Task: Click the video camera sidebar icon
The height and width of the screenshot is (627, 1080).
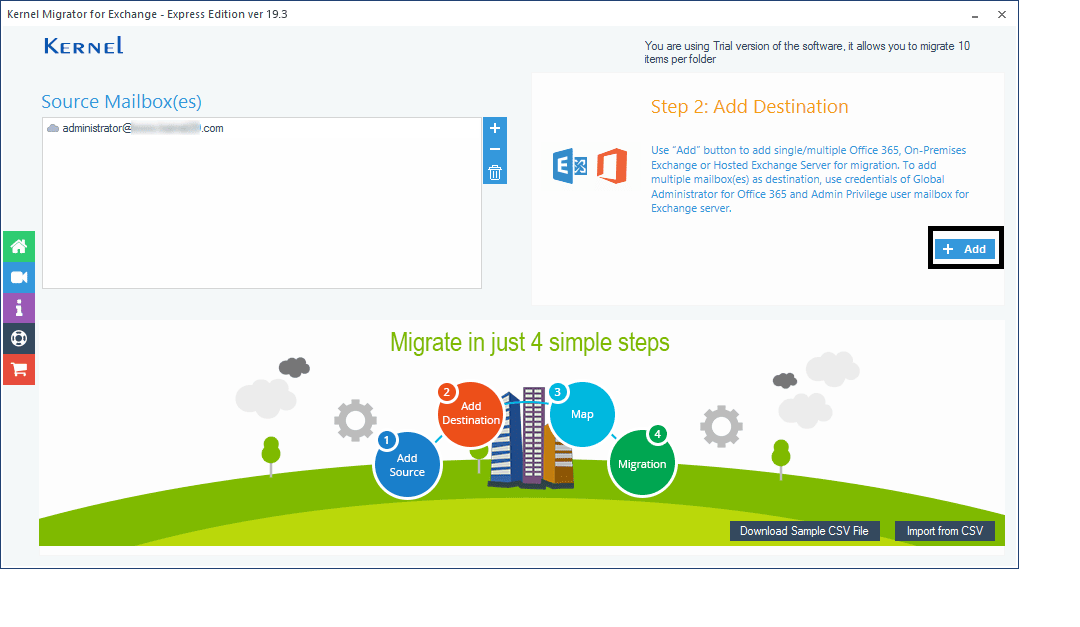Action: 19,277
